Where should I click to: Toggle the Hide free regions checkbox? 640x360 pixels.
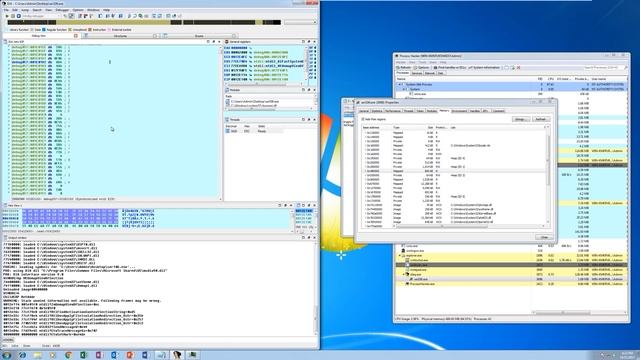(x=363, y=119)
